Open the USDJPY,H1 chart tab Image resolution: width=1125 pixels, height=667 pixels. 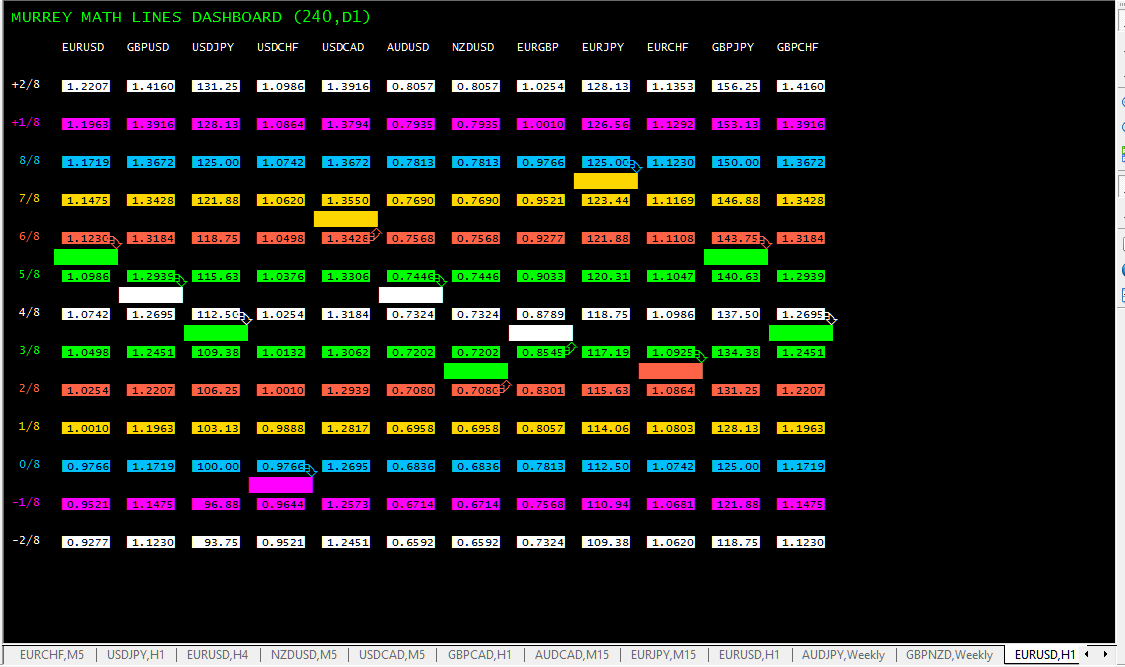[x=136, y=655]
